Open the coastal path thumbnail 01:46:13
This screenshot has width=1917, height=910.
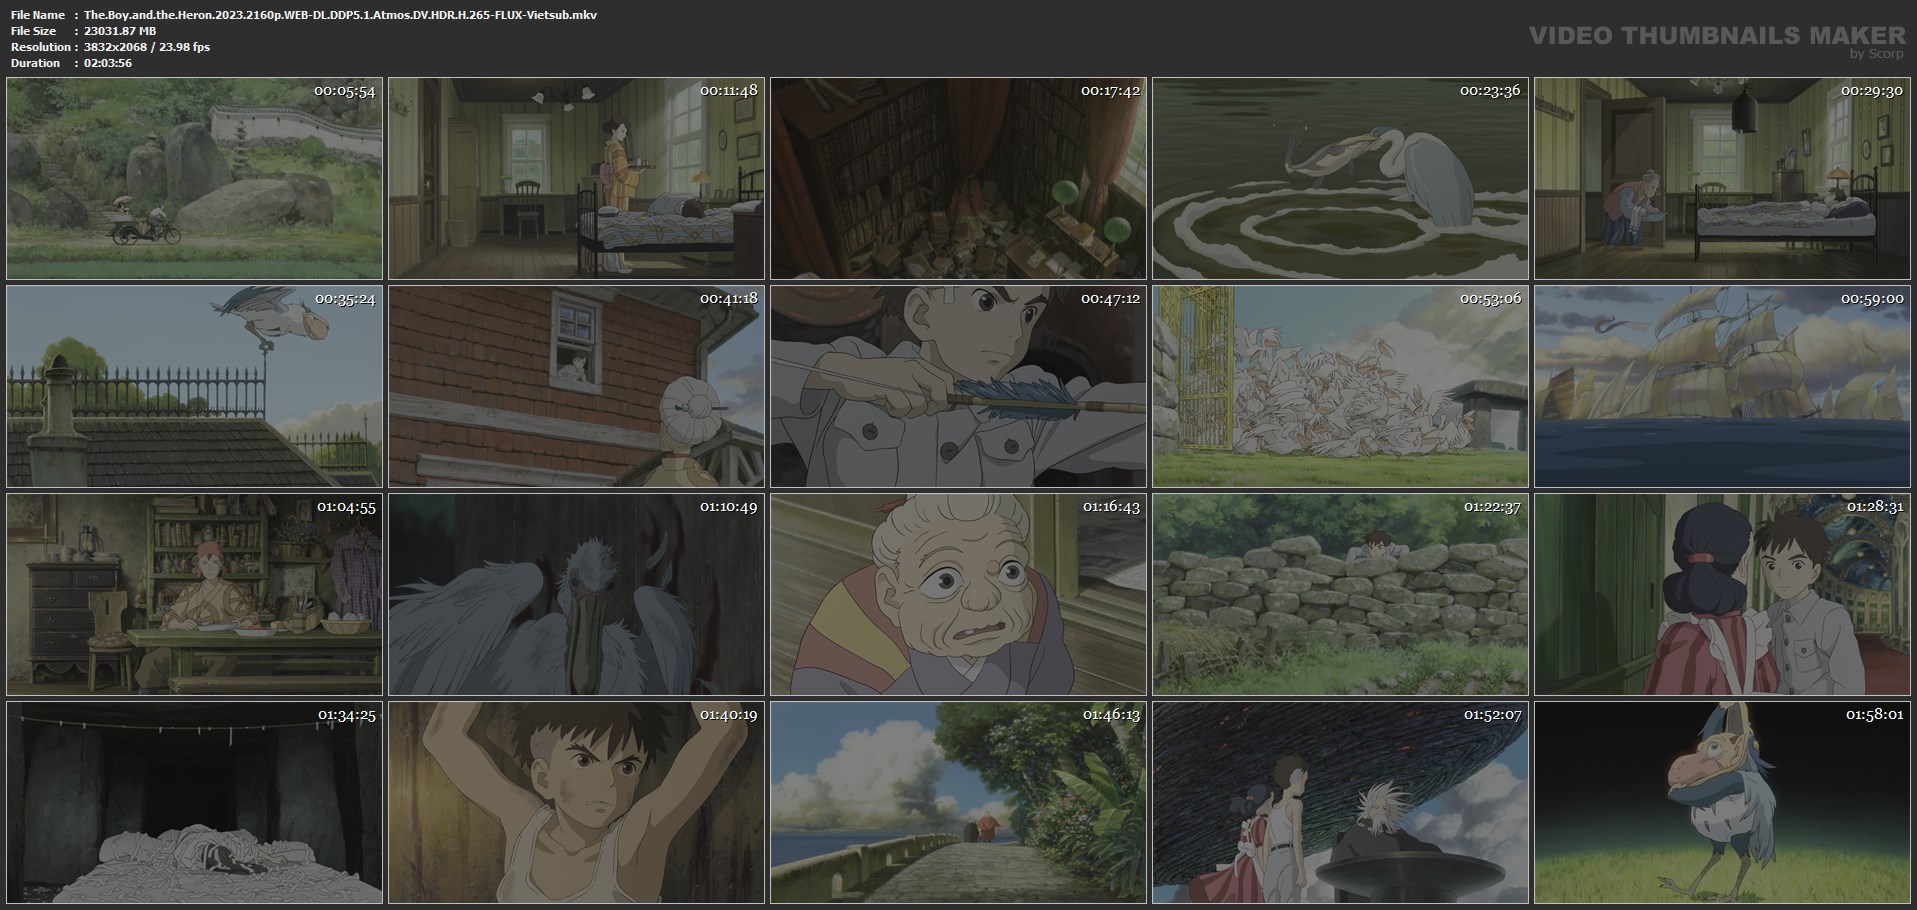click(958, 803)
